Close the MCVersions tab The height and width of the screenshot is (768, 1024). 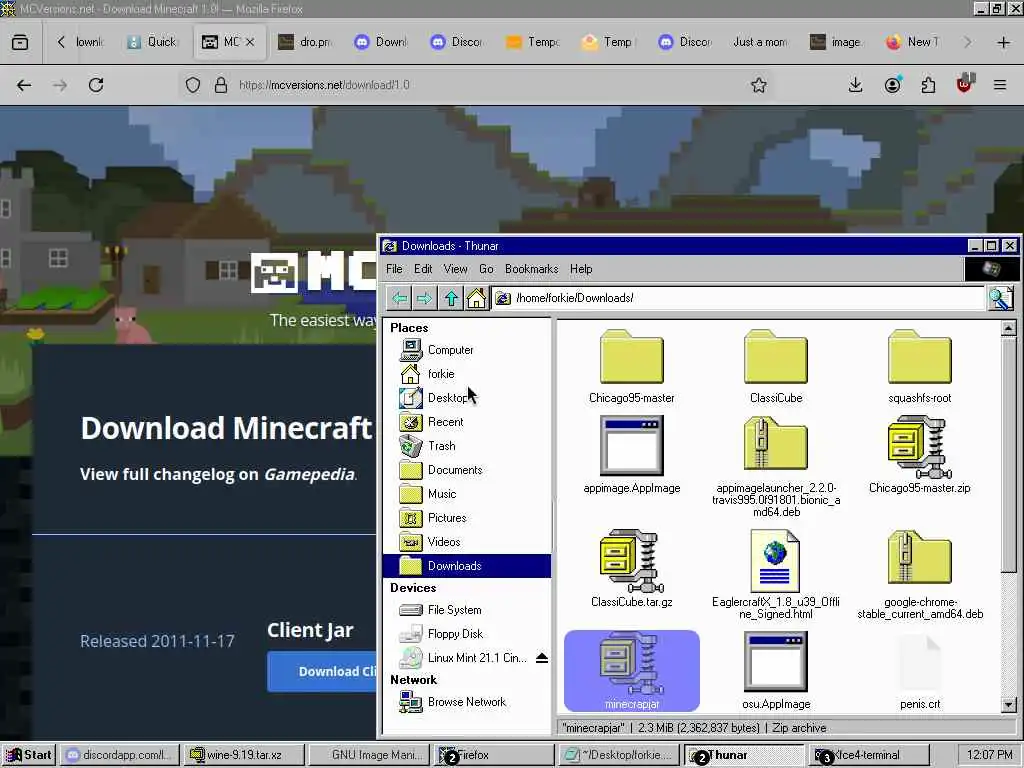[250, 42]
